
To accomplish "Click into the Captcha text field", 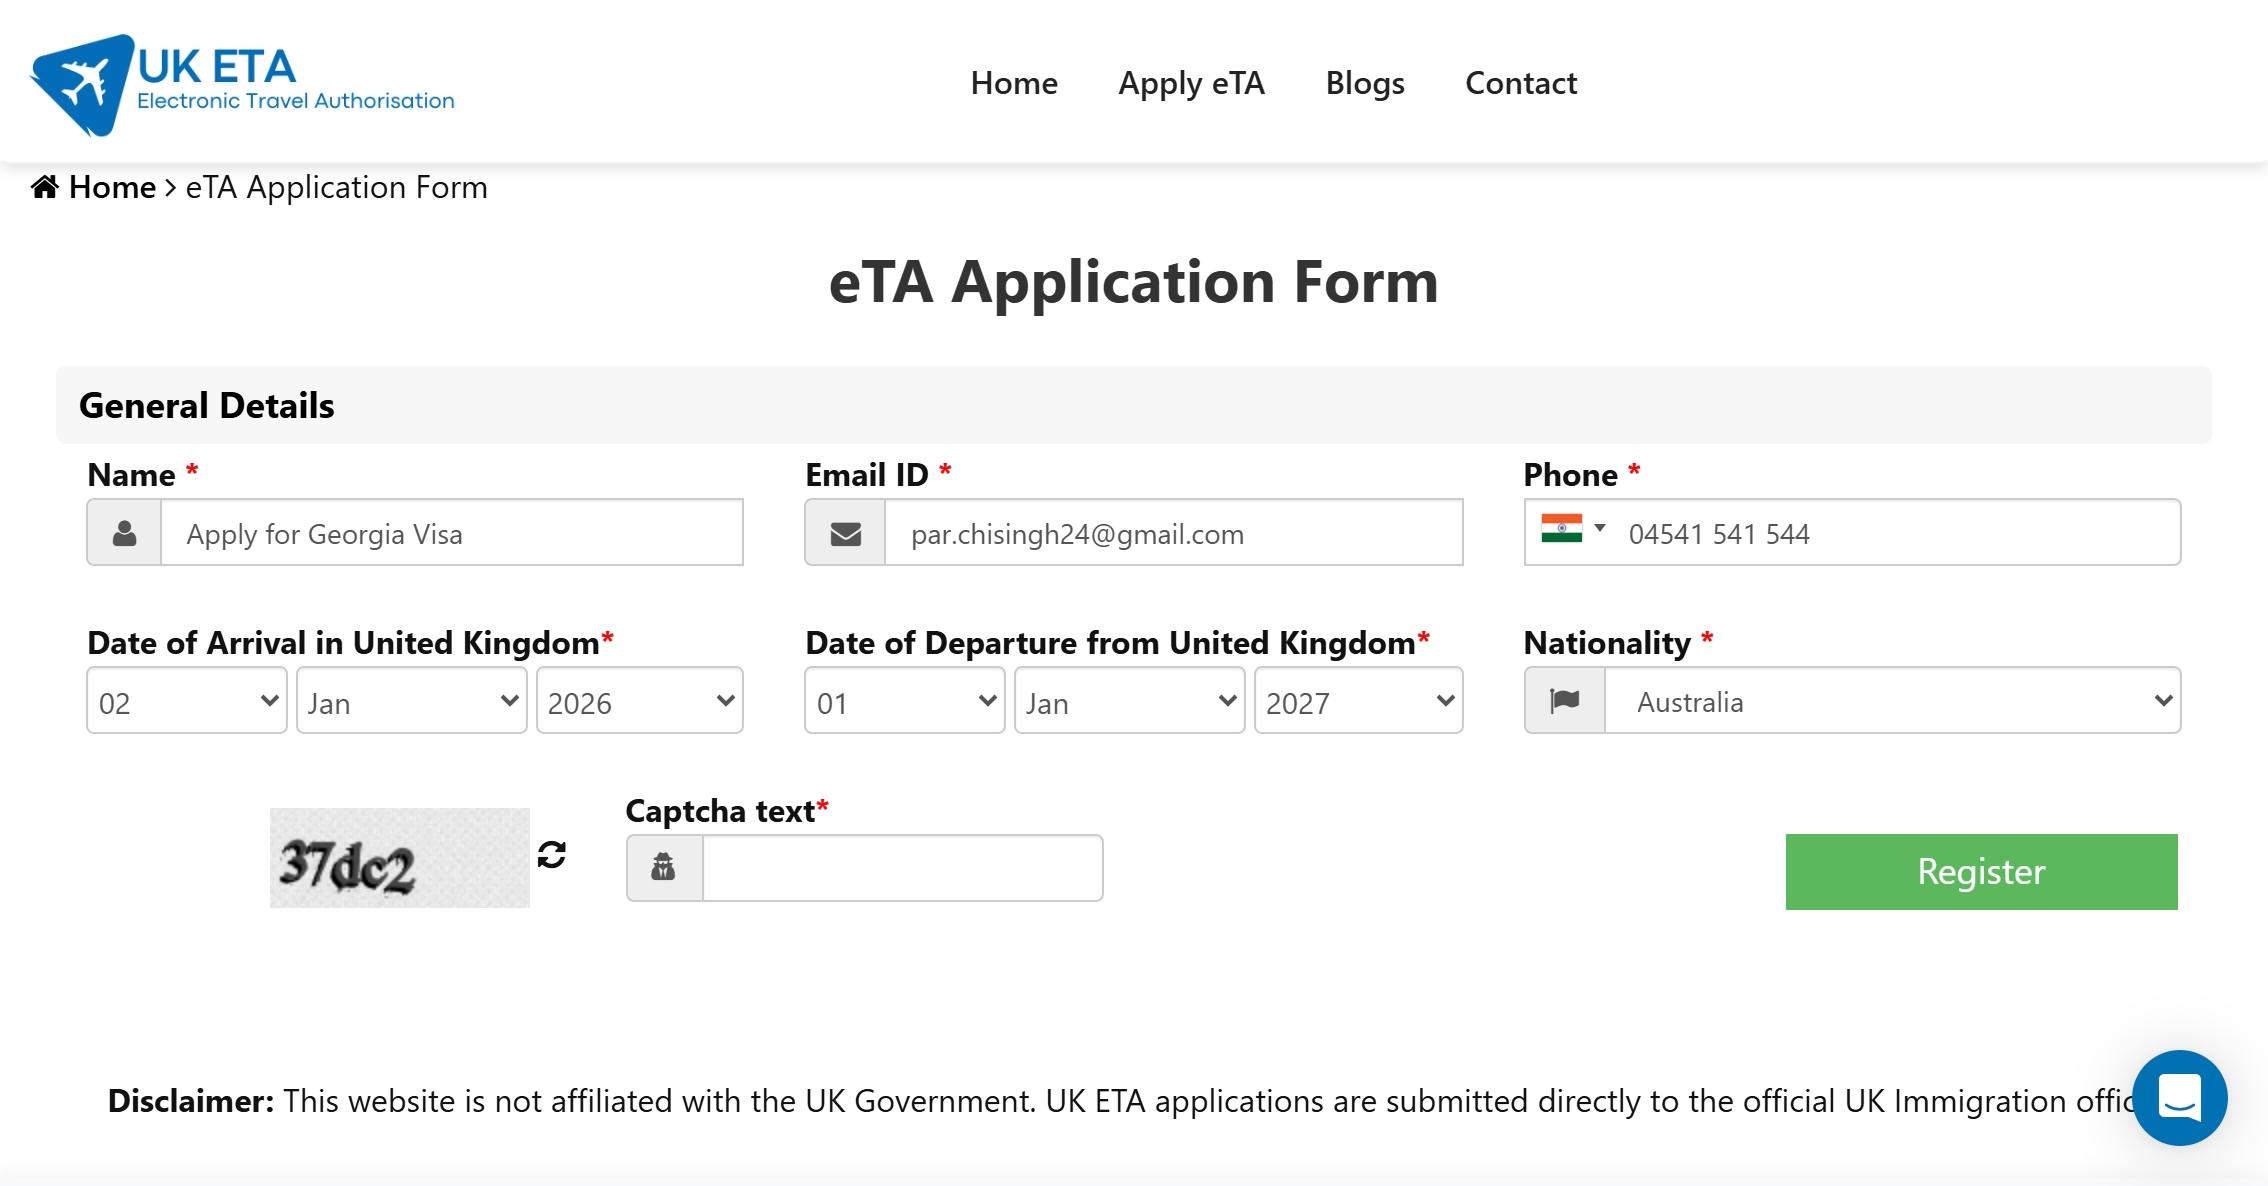I will 902,868.
